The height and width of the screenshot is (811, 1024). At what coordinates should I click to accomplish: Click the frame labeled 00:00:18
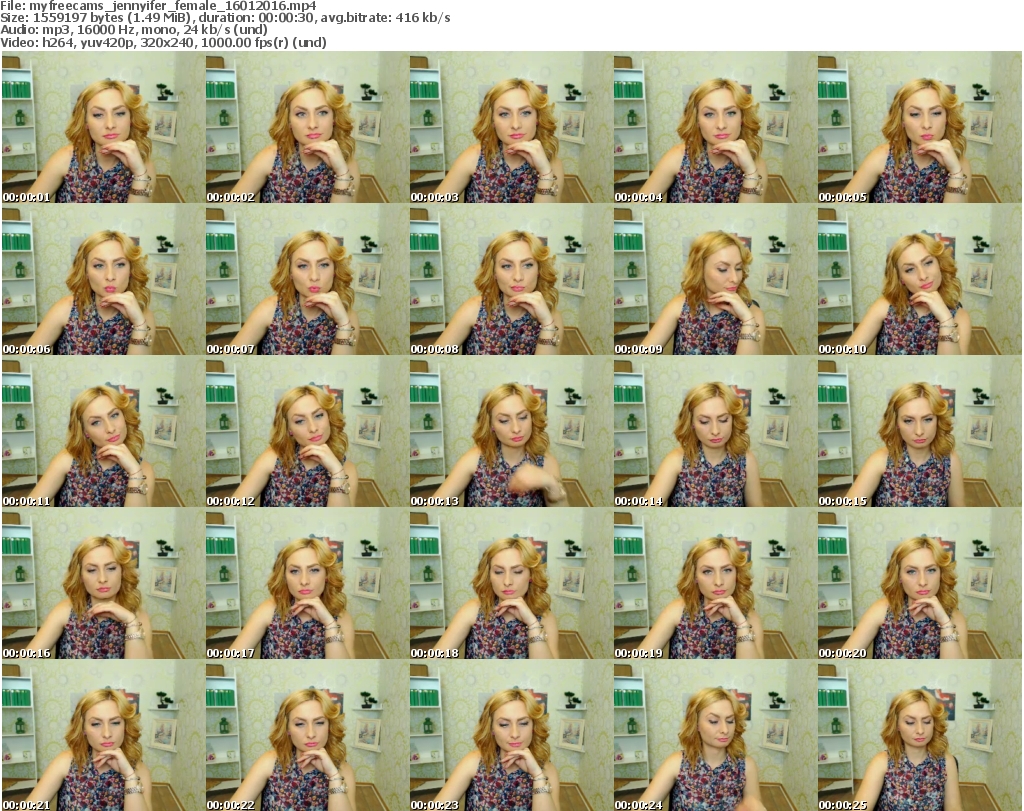pyautogui.click(x=511, y=584)
